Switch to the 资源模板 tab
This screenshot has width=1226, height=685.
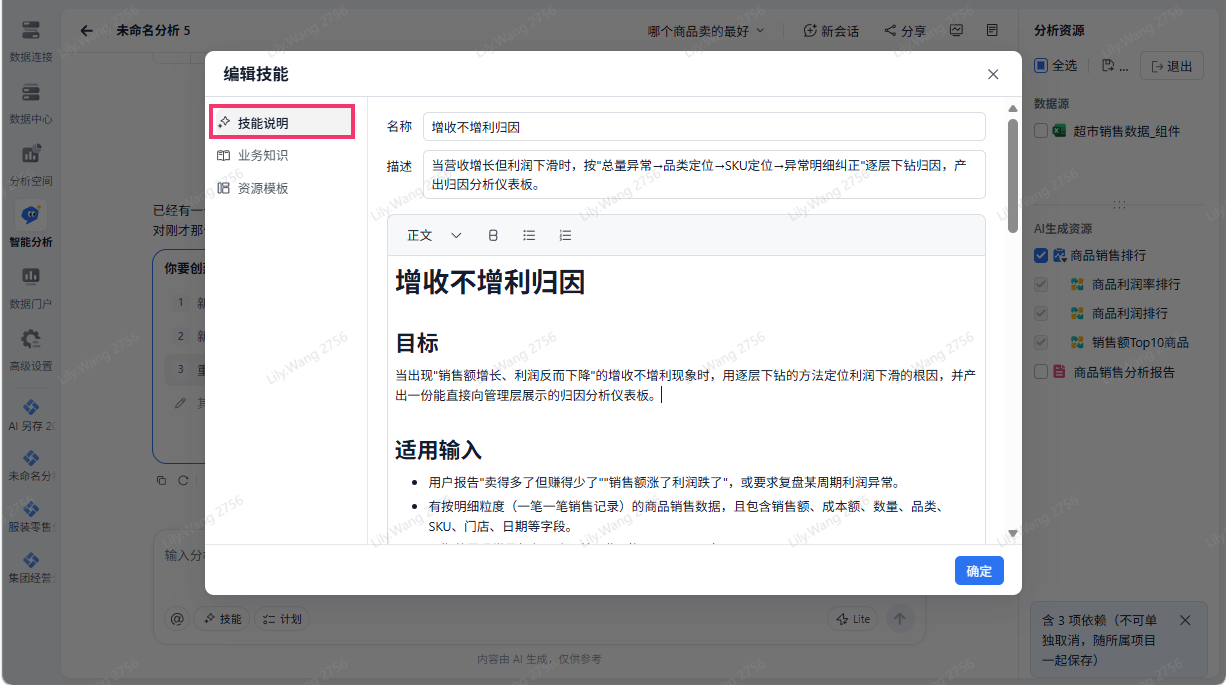[x=282, y=188]
